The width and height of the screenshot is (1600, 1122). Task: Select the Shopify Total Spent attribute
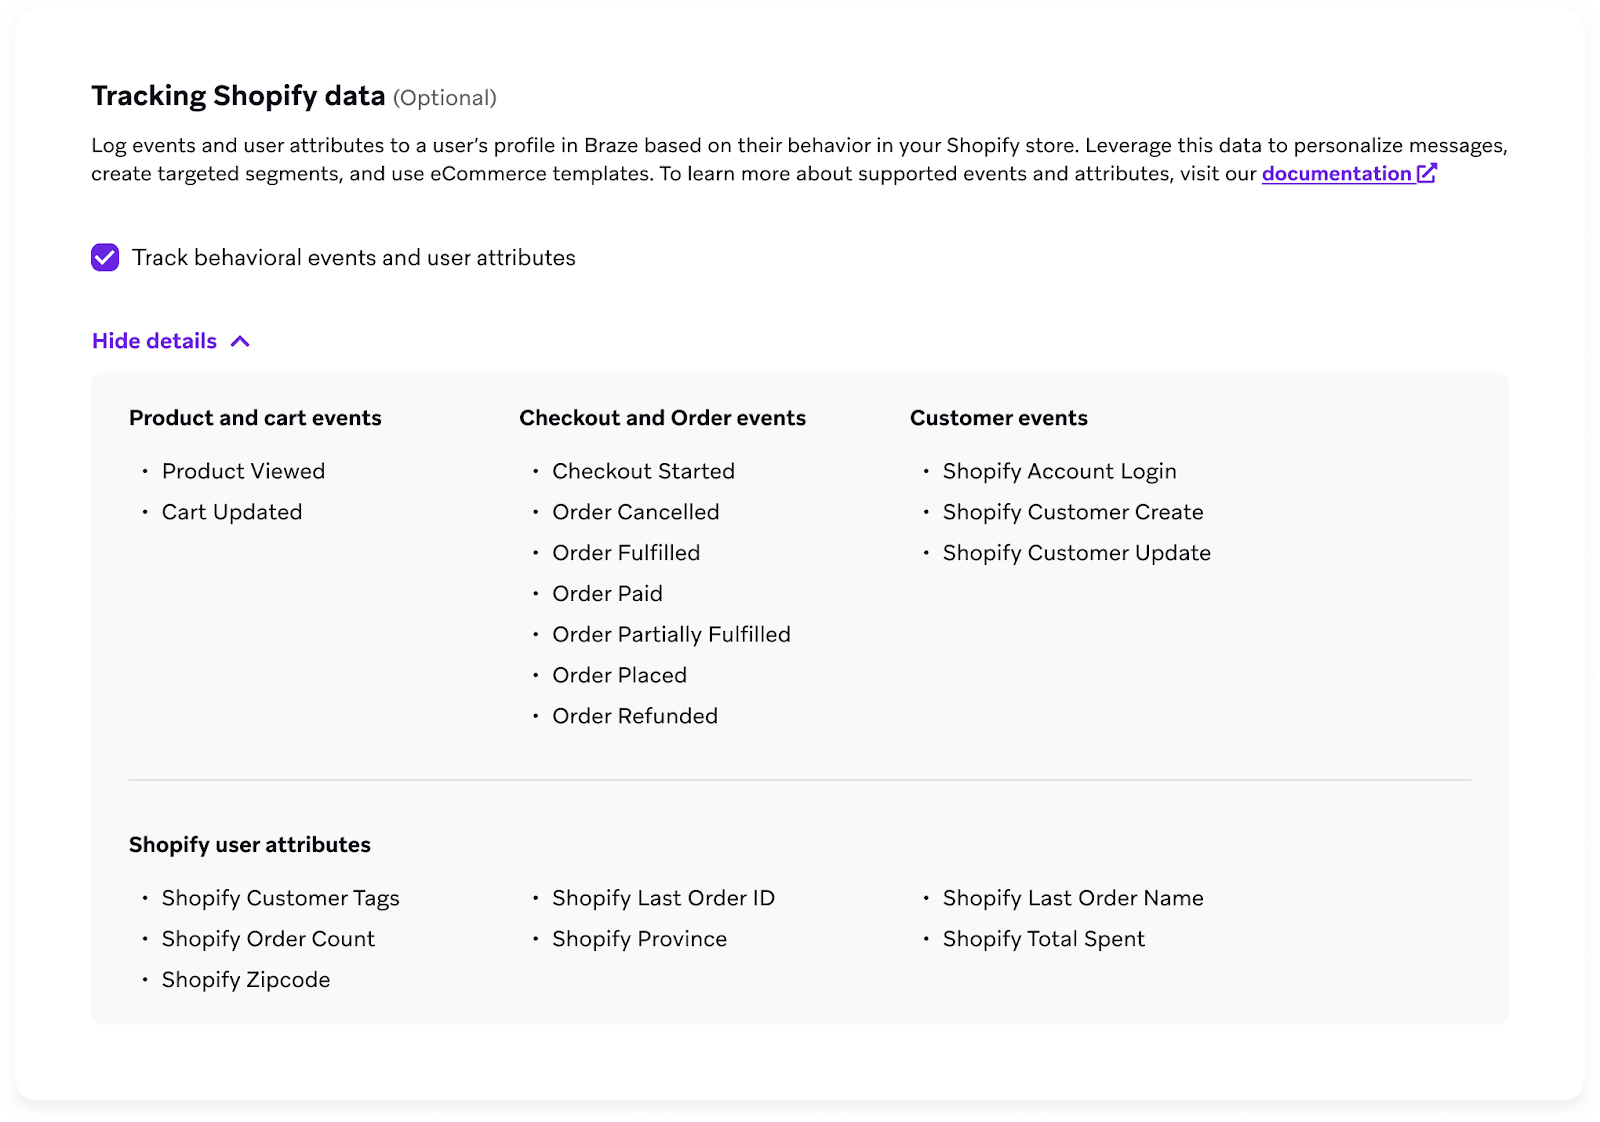(1043, 939)
